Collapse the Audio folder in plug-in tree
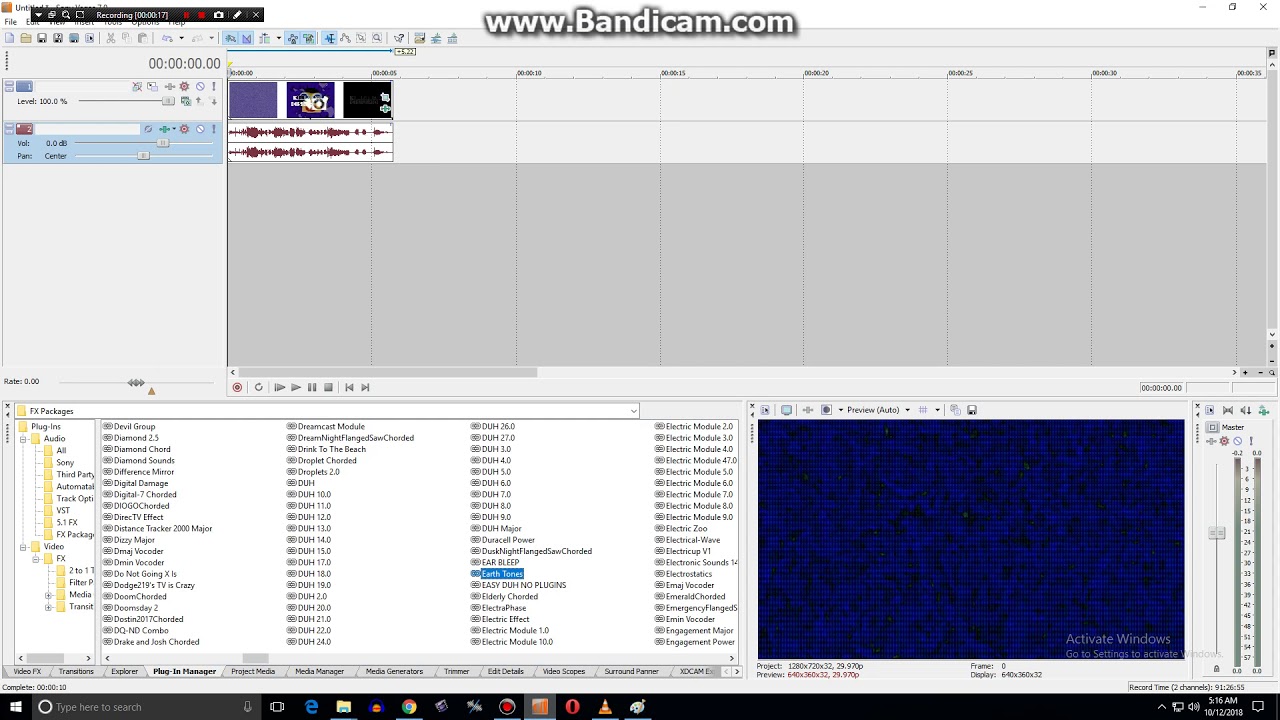This screenshot has height=720, width=1280. coord(23,439)
